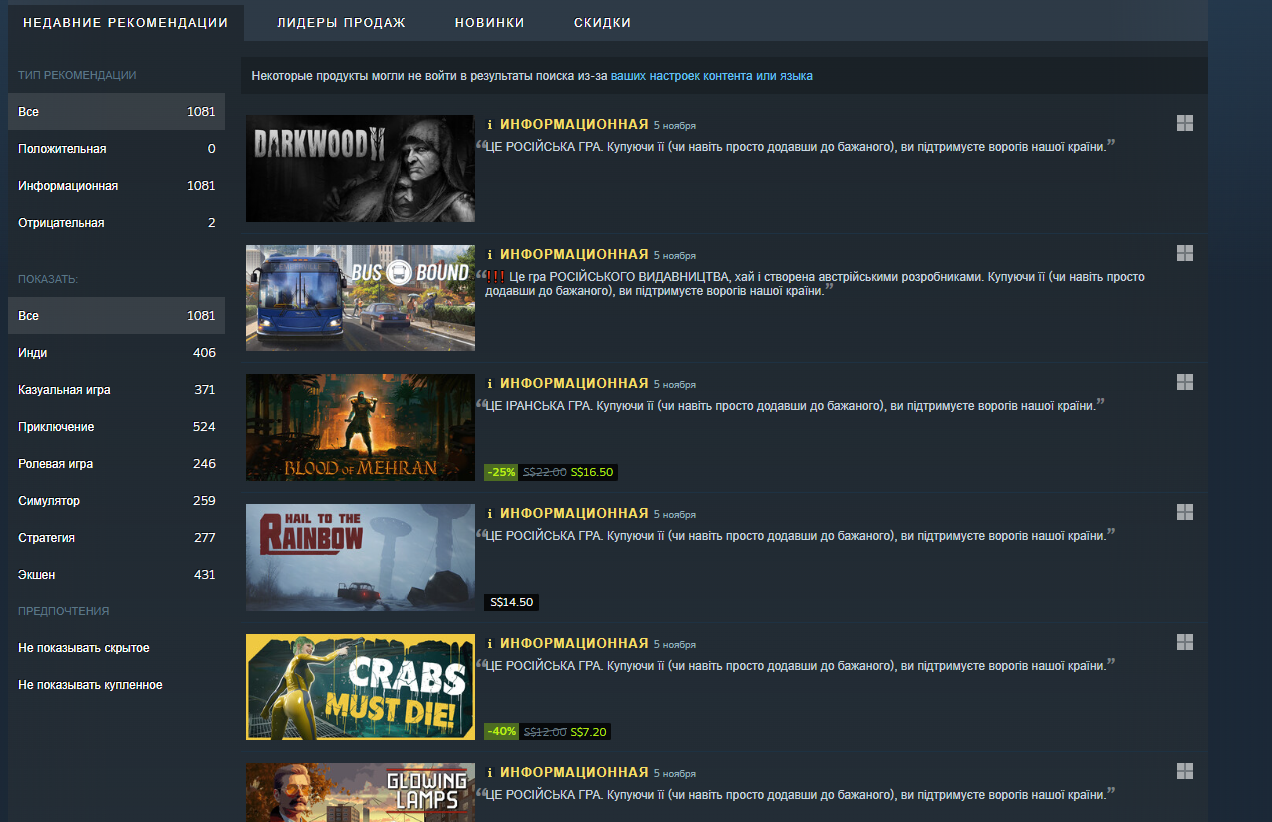Click the info icon beside Hail to the Rainbow recommendation

click(x=490, y=514)
